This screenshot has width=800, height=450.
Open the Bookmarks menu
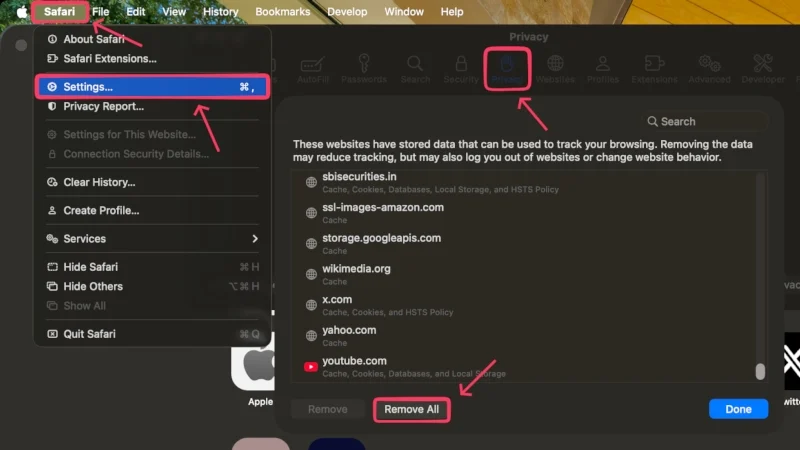pyautogui.click(x=283, y=12)
